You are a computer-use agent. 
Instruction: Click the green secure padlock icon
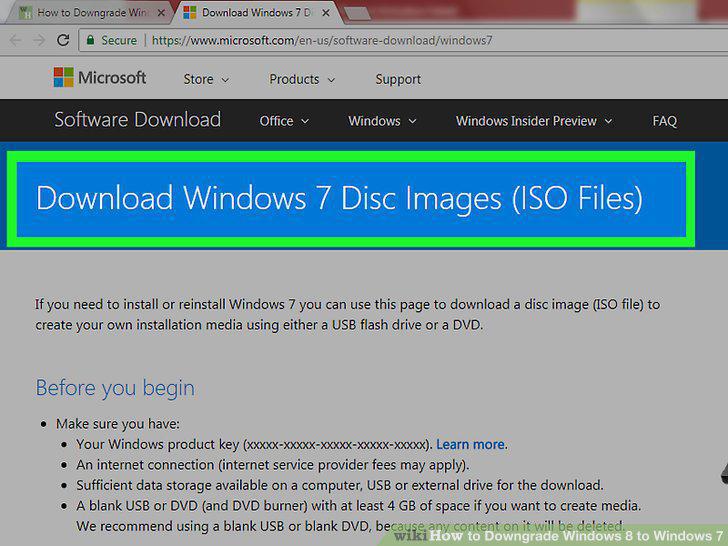tap(91, 40)
